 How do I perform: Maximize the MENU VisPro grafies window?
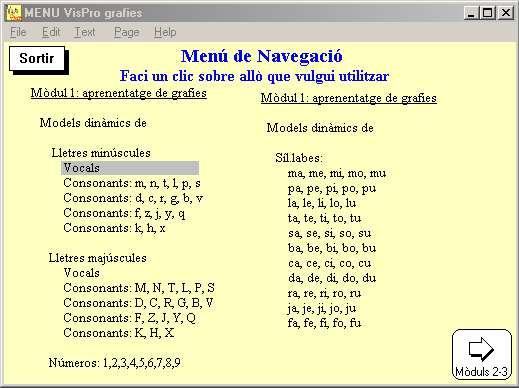point(487,13)
